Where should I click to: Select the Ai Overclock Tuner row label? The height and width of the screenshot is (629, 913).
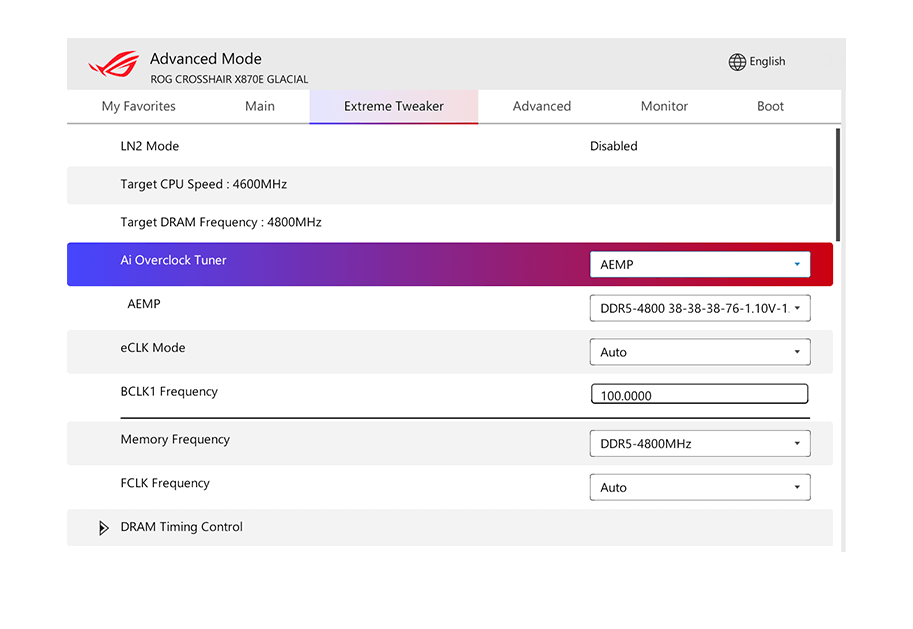pos(173,261)
